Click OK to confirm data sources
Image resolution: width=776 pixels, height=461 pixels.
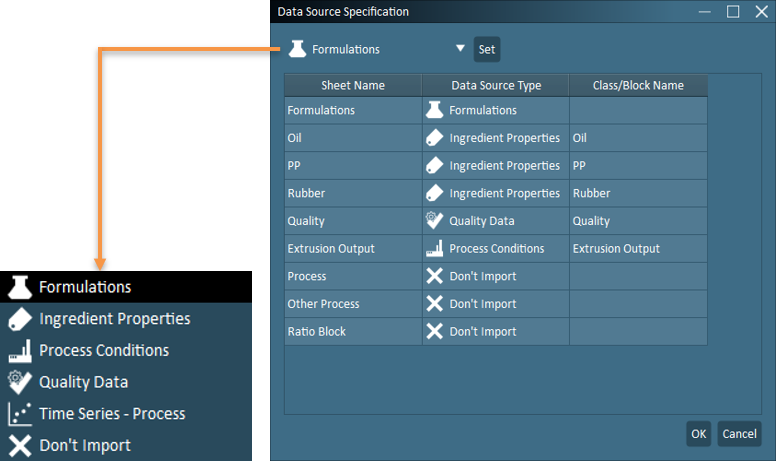(x=698, y=434)
